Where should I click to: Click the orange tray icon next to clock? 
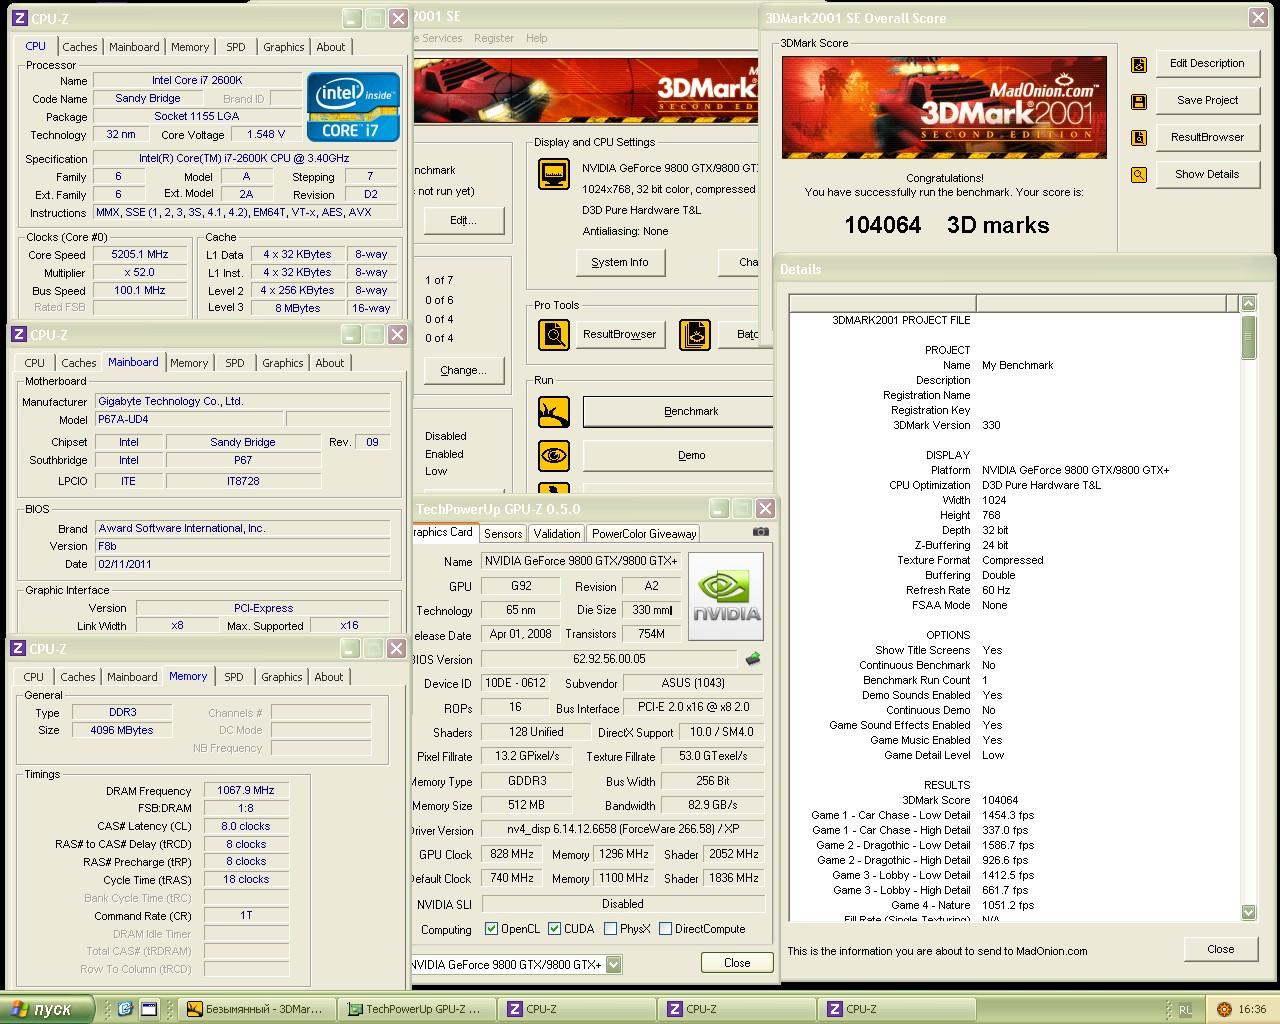tap(1224, 1010)
